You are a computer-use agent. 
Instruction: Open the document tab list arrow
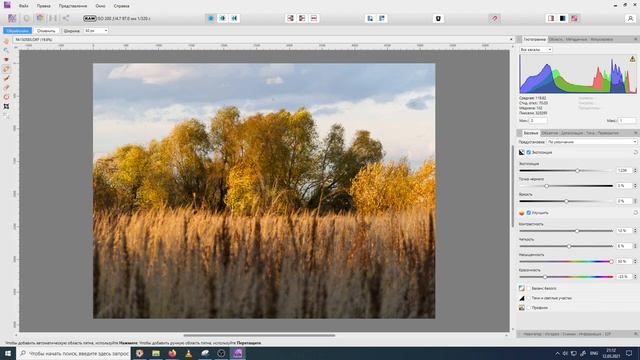pos(511,40)
